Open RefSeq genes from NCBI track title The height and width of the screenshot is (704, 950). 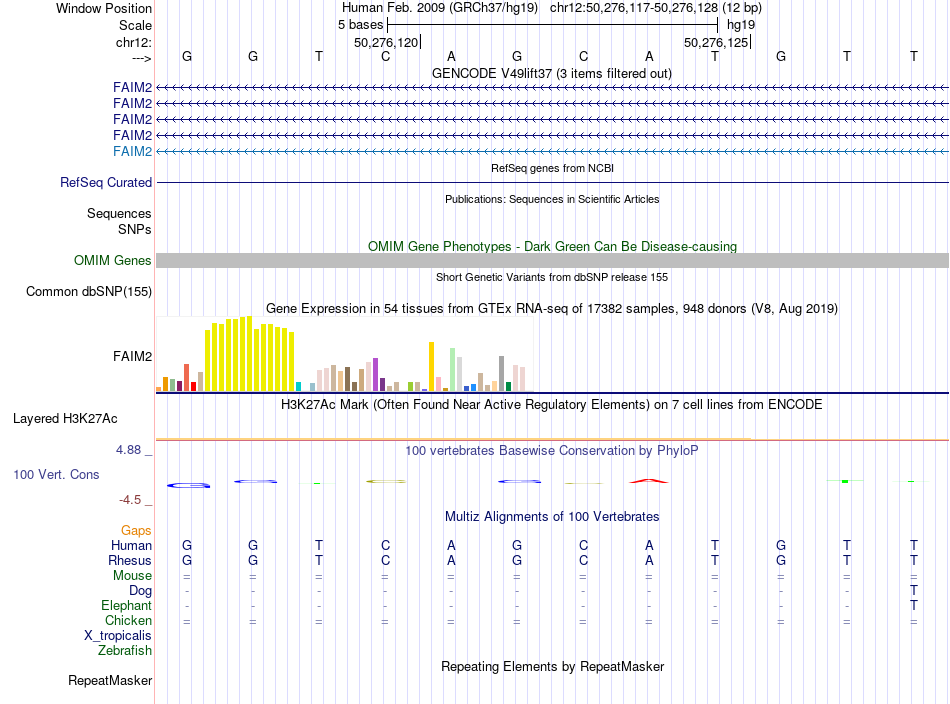(x=552, y=168)
